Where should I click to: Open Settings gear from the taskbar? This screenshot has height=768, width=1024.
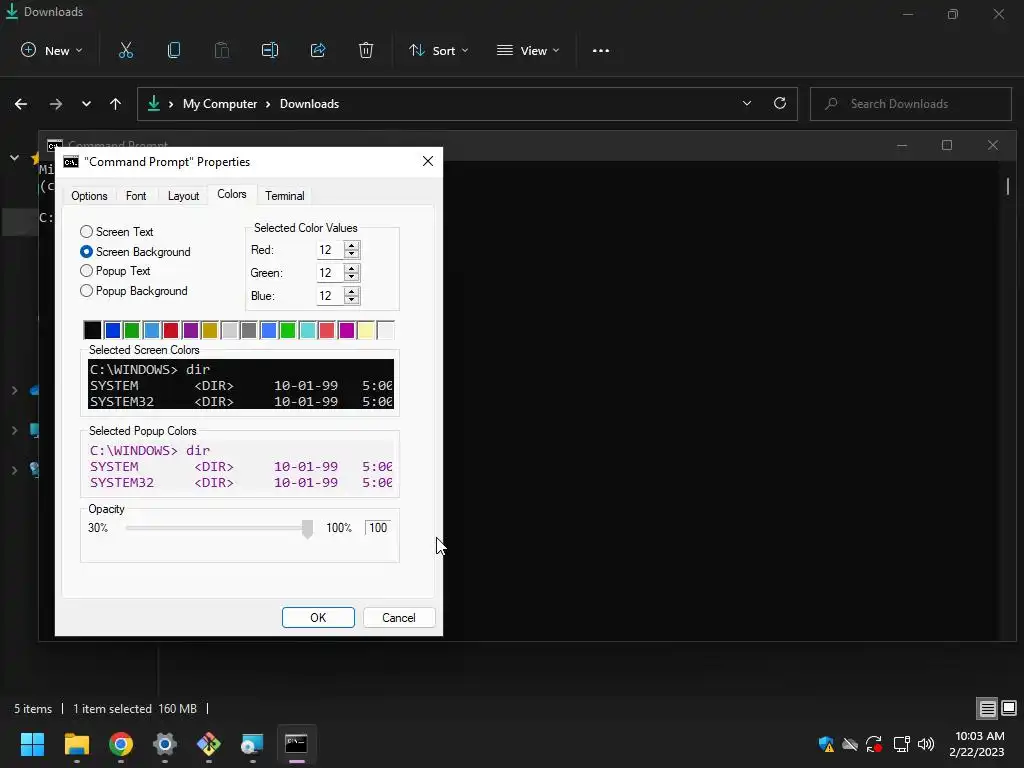(165, 744)
